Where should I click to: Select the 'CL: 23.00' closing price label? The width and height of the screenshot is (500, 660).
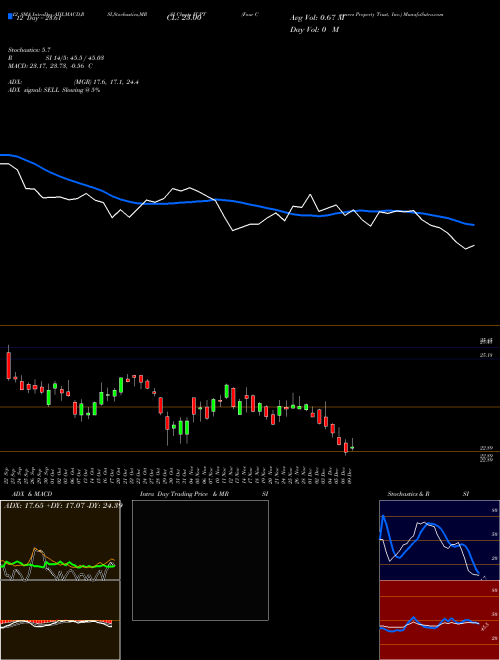[184, 19]
